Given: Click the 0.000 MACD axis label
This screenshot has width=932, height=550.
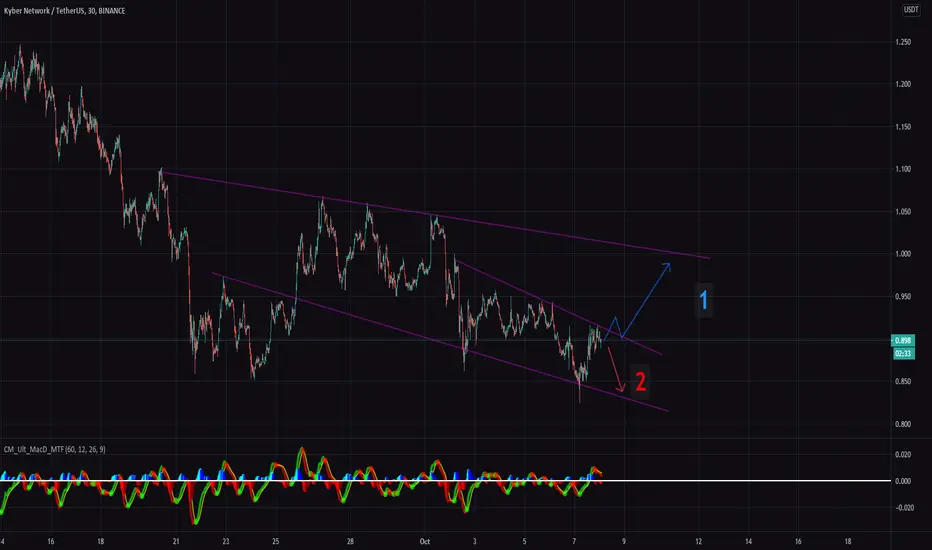Looking at the screenshot, I should [903, 482].
